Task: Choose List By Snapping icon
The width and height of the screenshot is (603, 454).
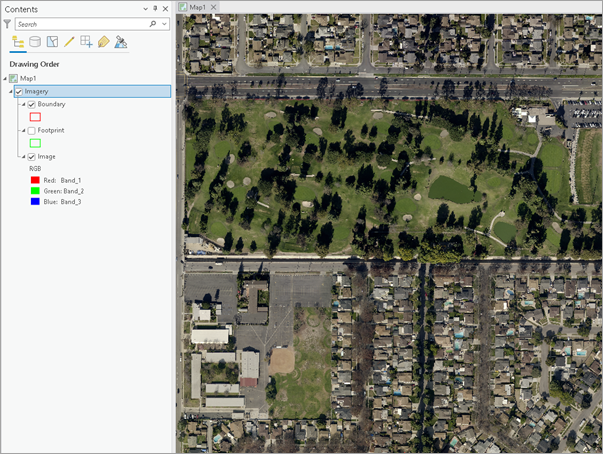Action: tap(86, 42)
